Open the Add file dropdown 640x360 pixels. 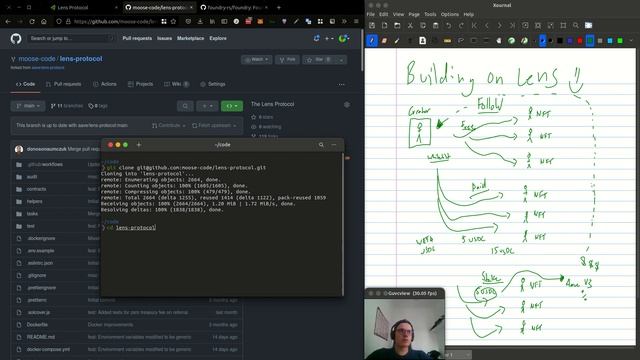pyautogui.click(x=207, y=106)
